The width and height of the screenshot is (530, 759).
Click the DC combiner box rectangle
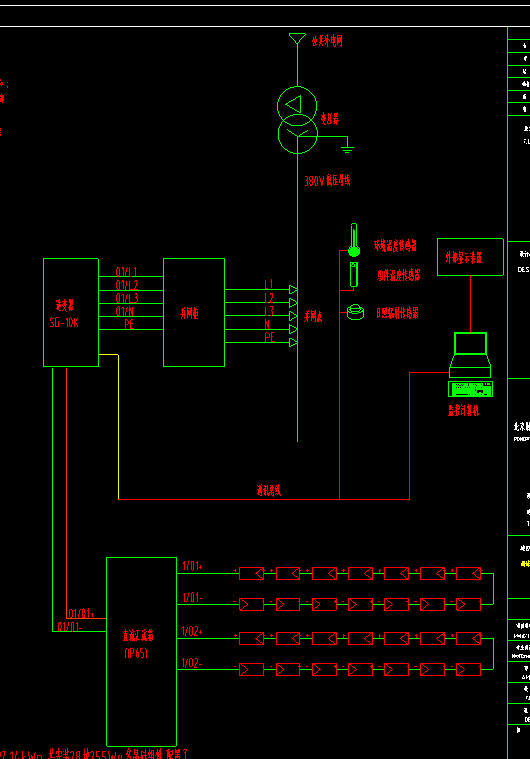(141, 652)
